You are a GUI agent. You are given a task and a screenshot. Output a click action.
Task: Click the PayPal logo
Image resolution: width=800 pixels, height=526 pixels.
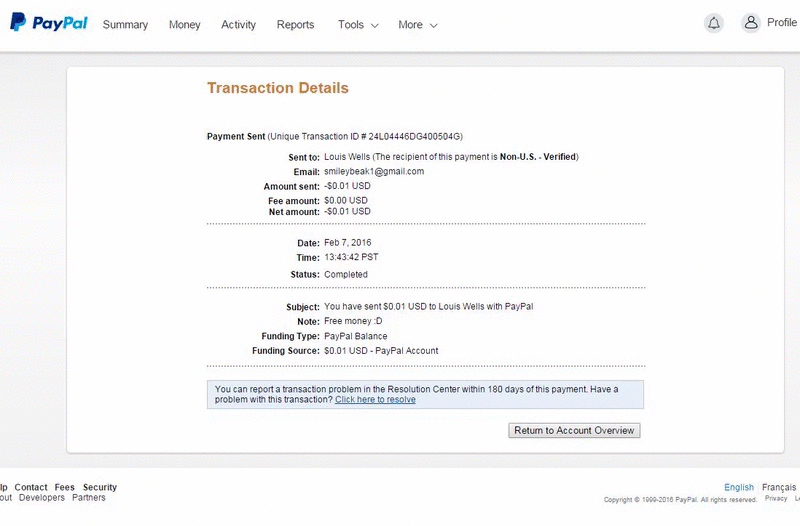[x=48, y=22]
